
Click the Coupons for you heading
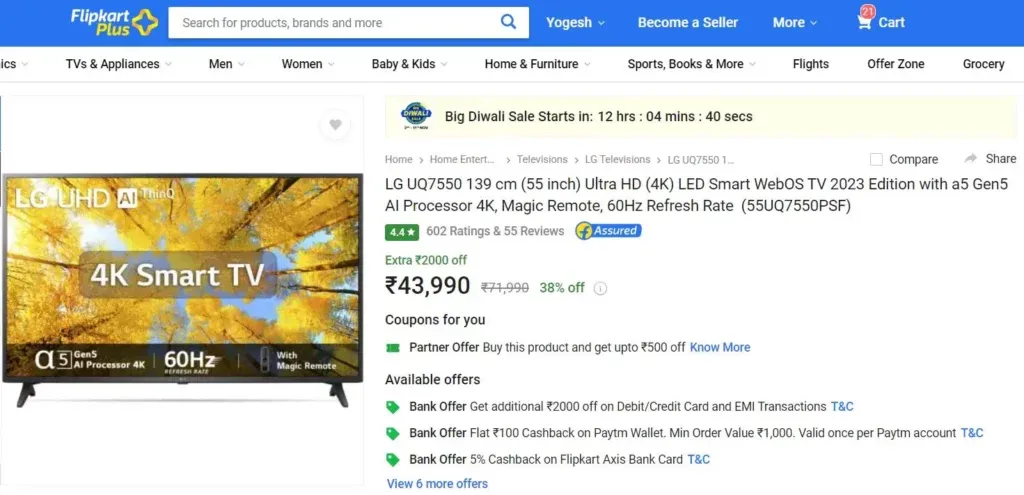[435, 320]
